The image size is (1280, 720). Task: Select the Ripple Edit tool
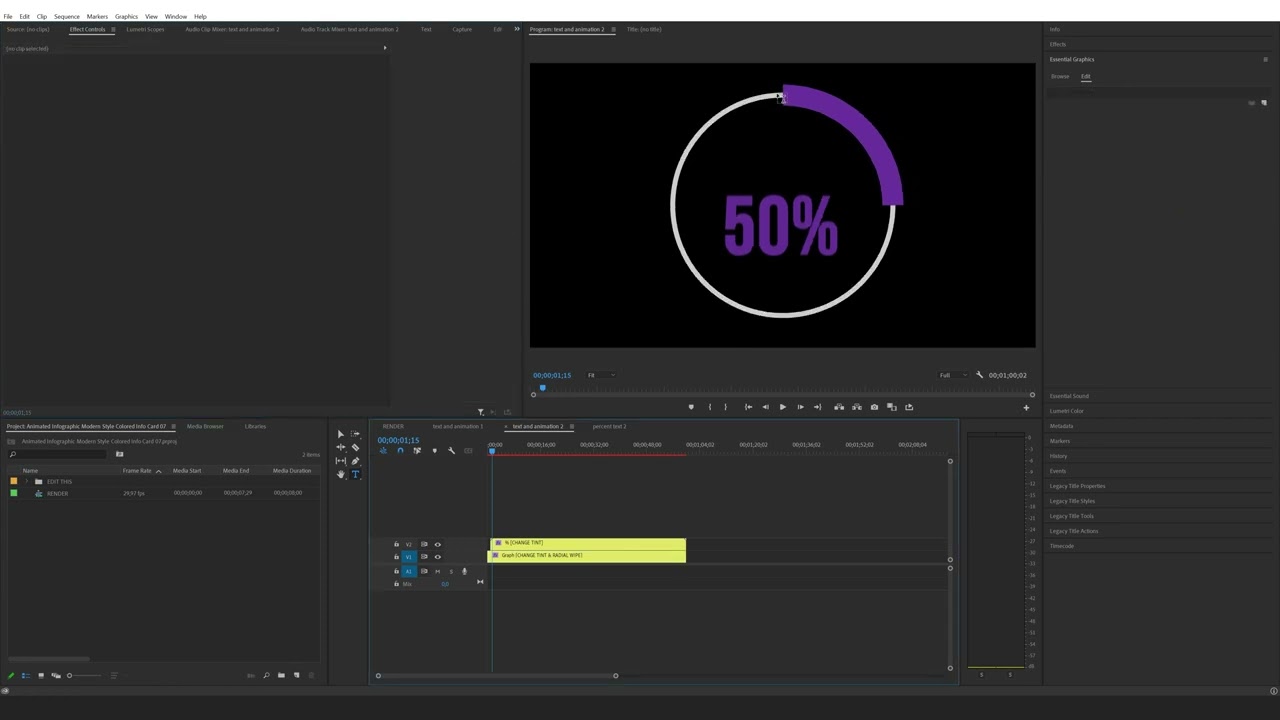(340, 448)
